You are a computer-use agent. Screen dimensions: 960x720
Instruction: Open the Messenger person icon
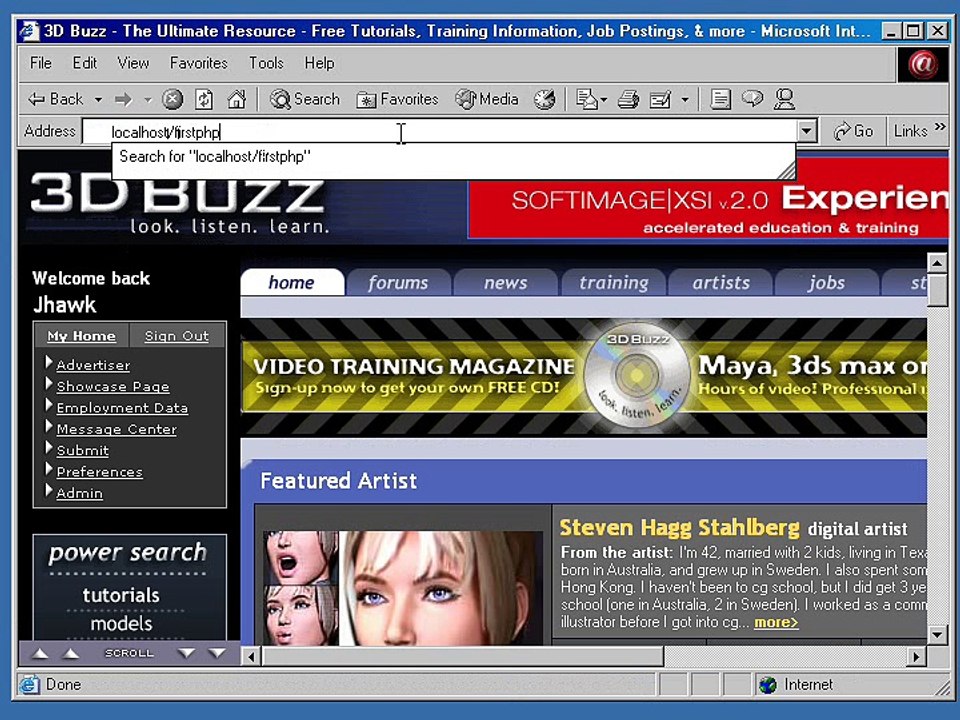point(784,99)
